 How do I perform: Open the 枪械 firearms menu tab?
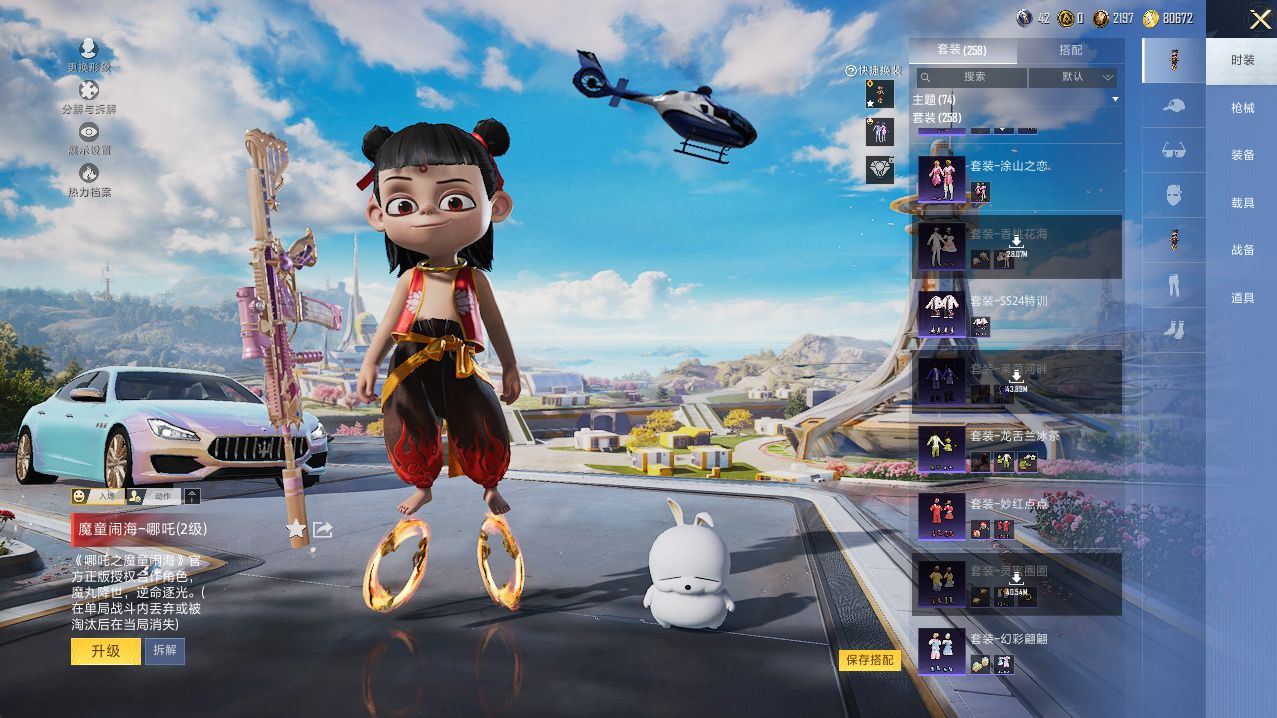click(1242, 108)
